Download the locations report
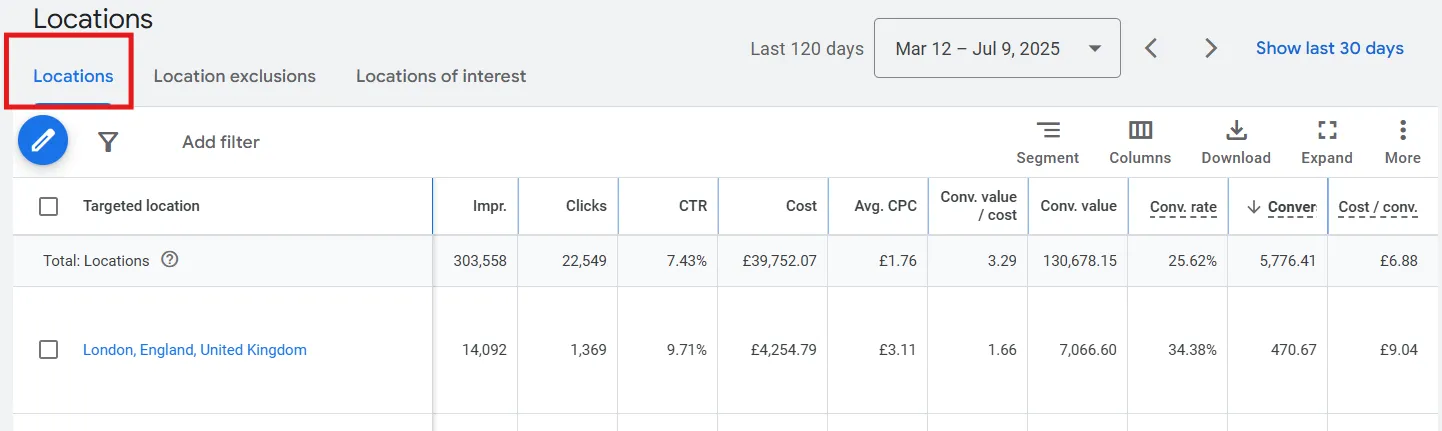Screen dimensions: 1442x431 1236,143
